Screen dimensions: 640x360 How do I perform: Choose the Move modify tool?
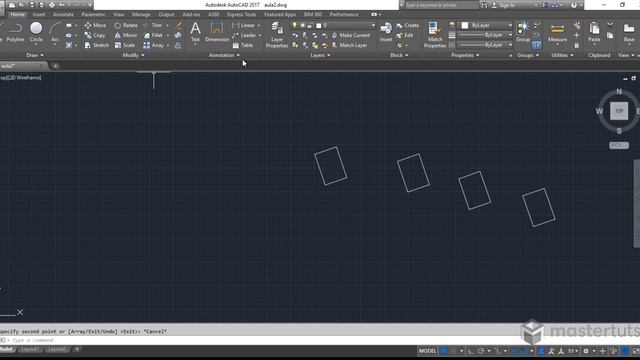(x=95, y=25)
